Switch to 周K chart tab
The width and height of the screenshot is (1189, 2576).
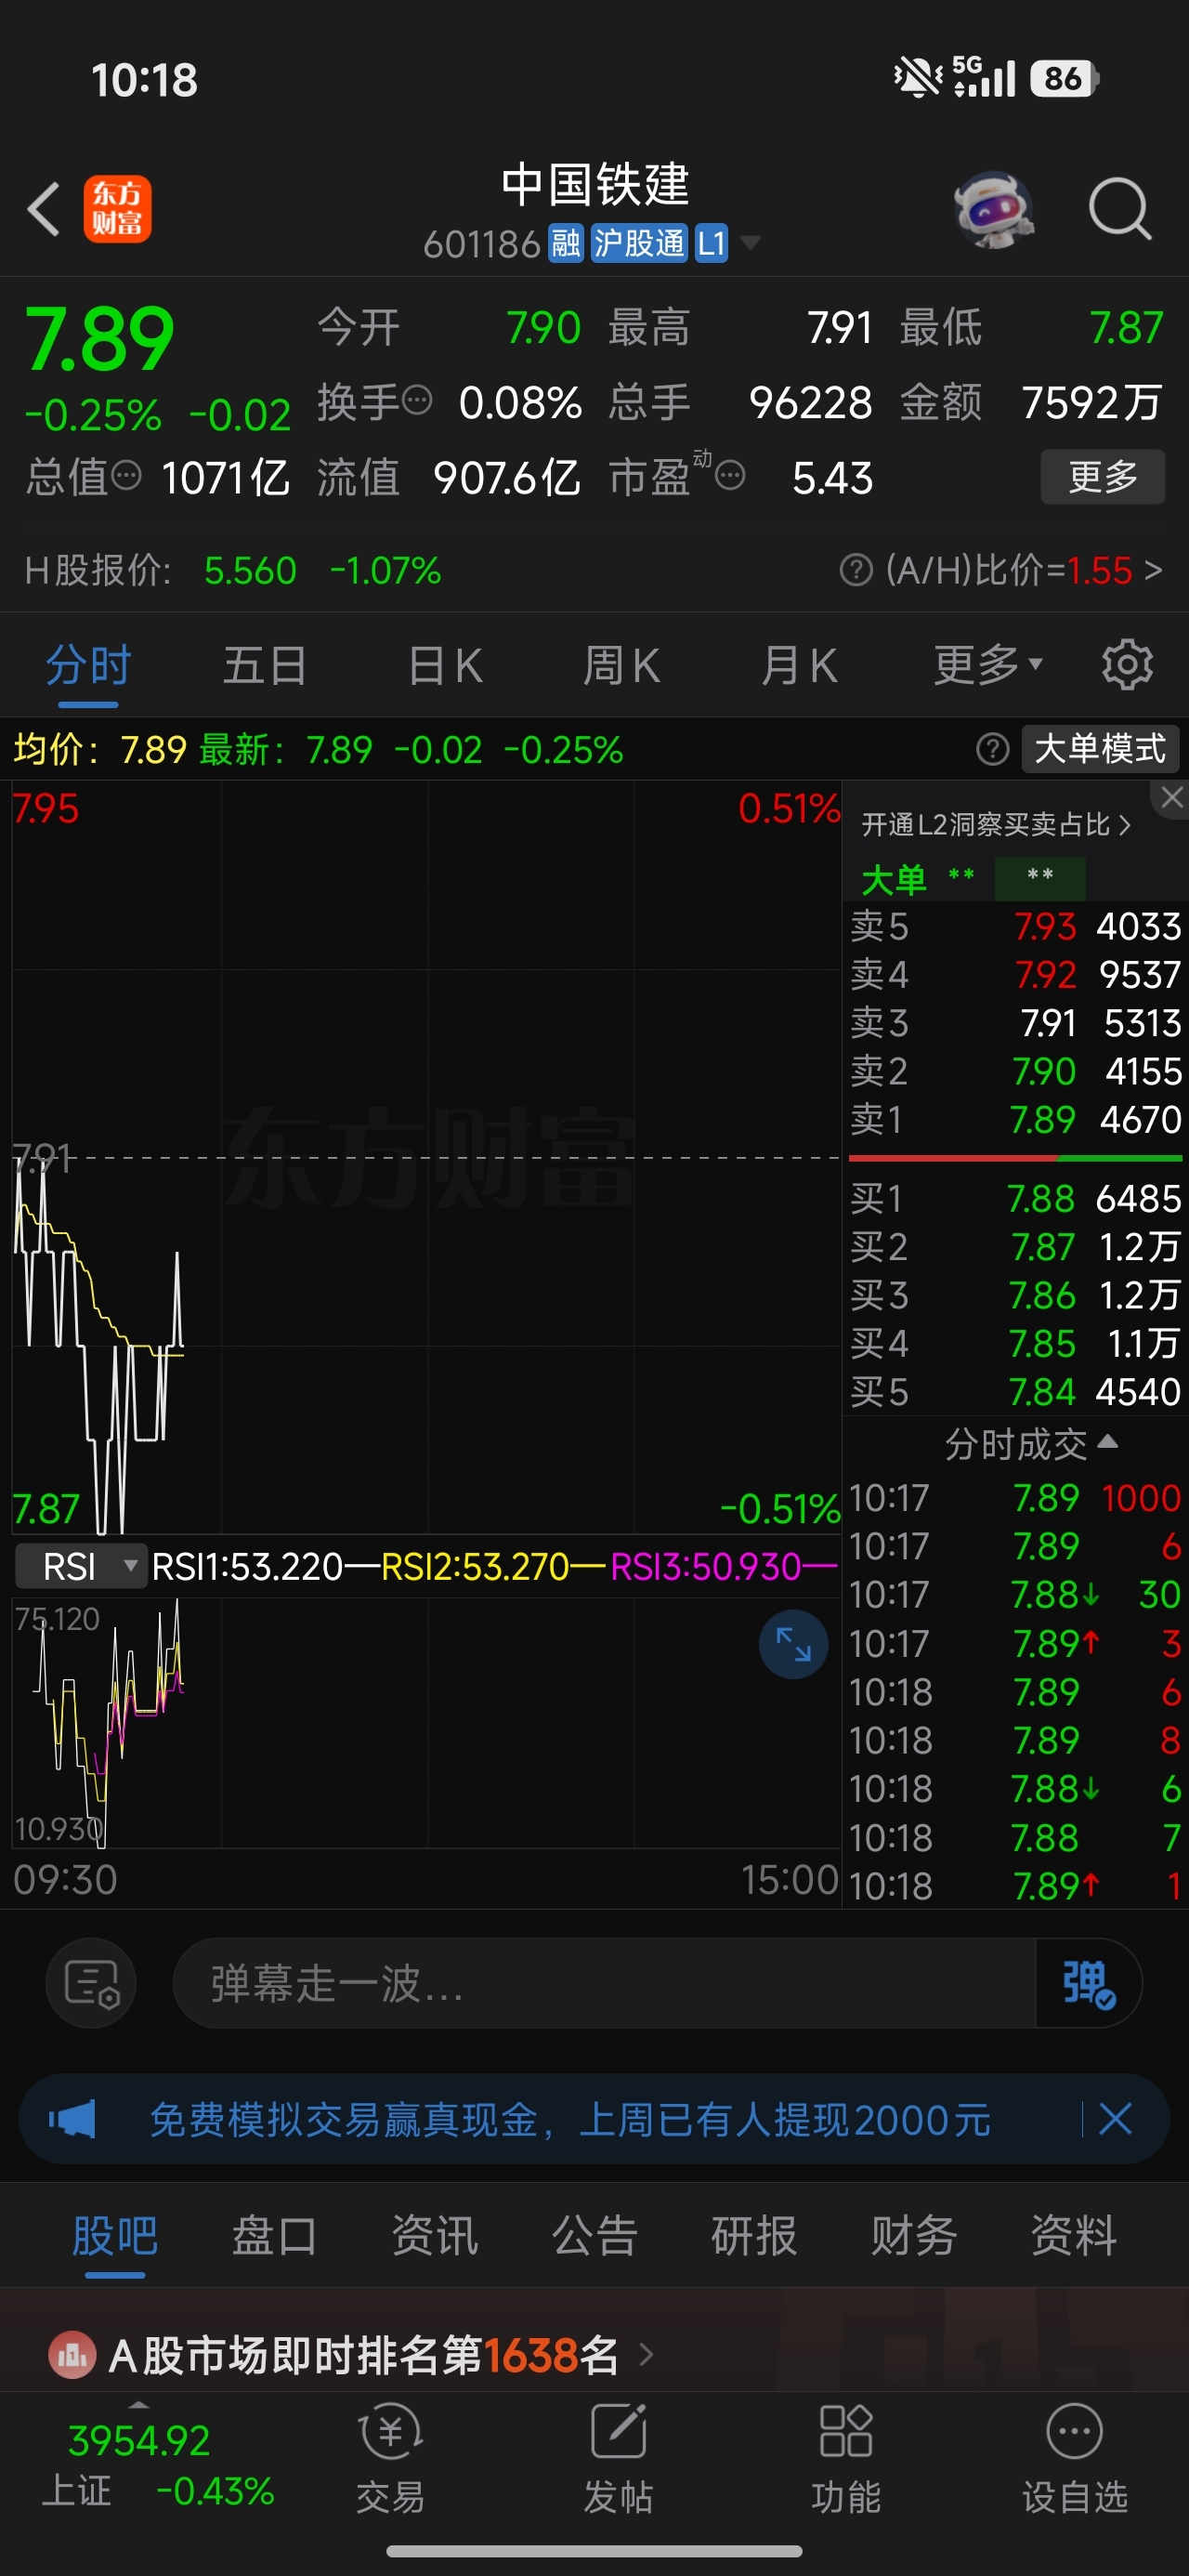[621, 664]
